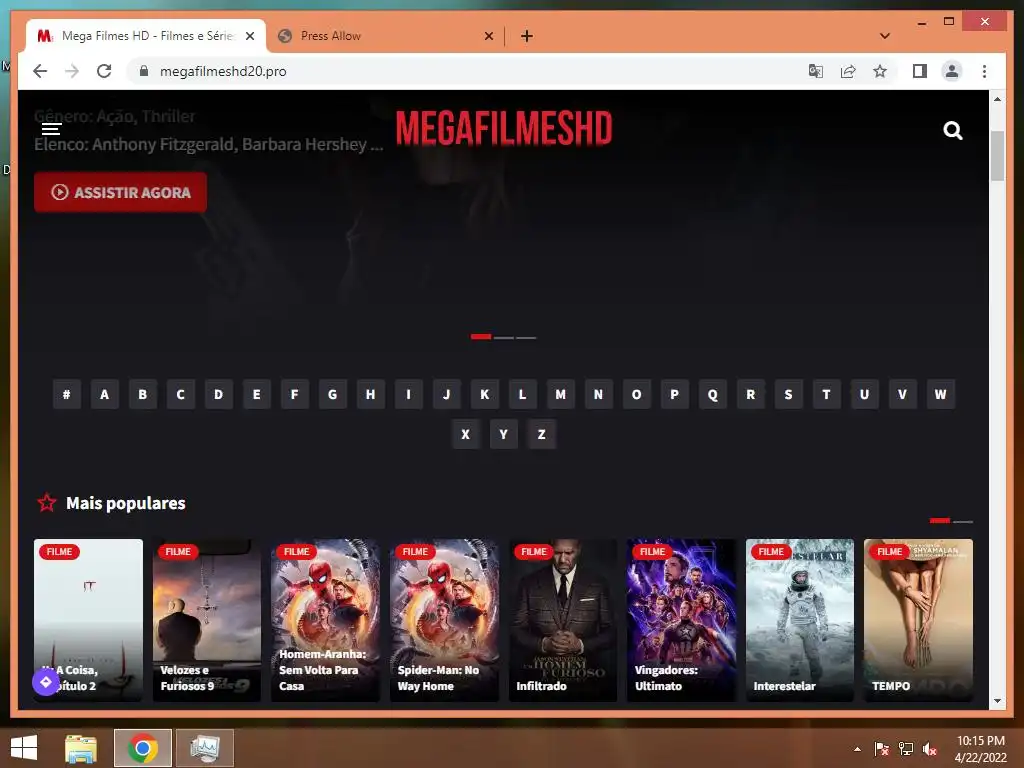Image resolution: width=1024 pixels, height=768 pixels.
Task: Open the TEMPO movie poster
Action: pyautogui.click(x=918, y=620)
